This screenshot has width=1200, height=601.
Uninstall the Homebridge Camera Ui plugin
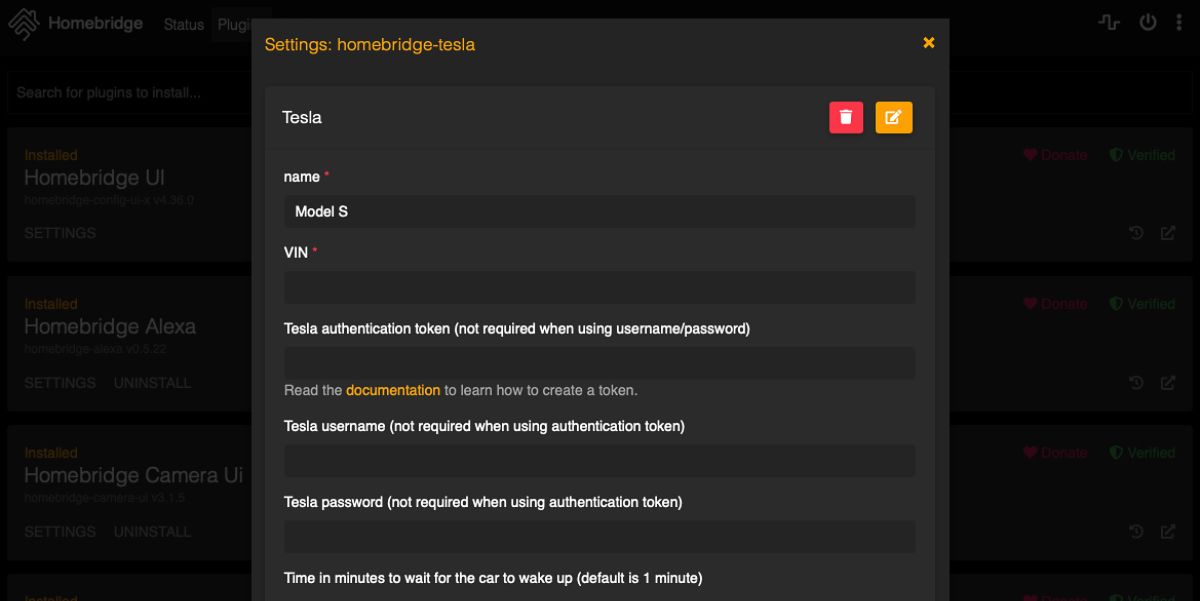154,532
